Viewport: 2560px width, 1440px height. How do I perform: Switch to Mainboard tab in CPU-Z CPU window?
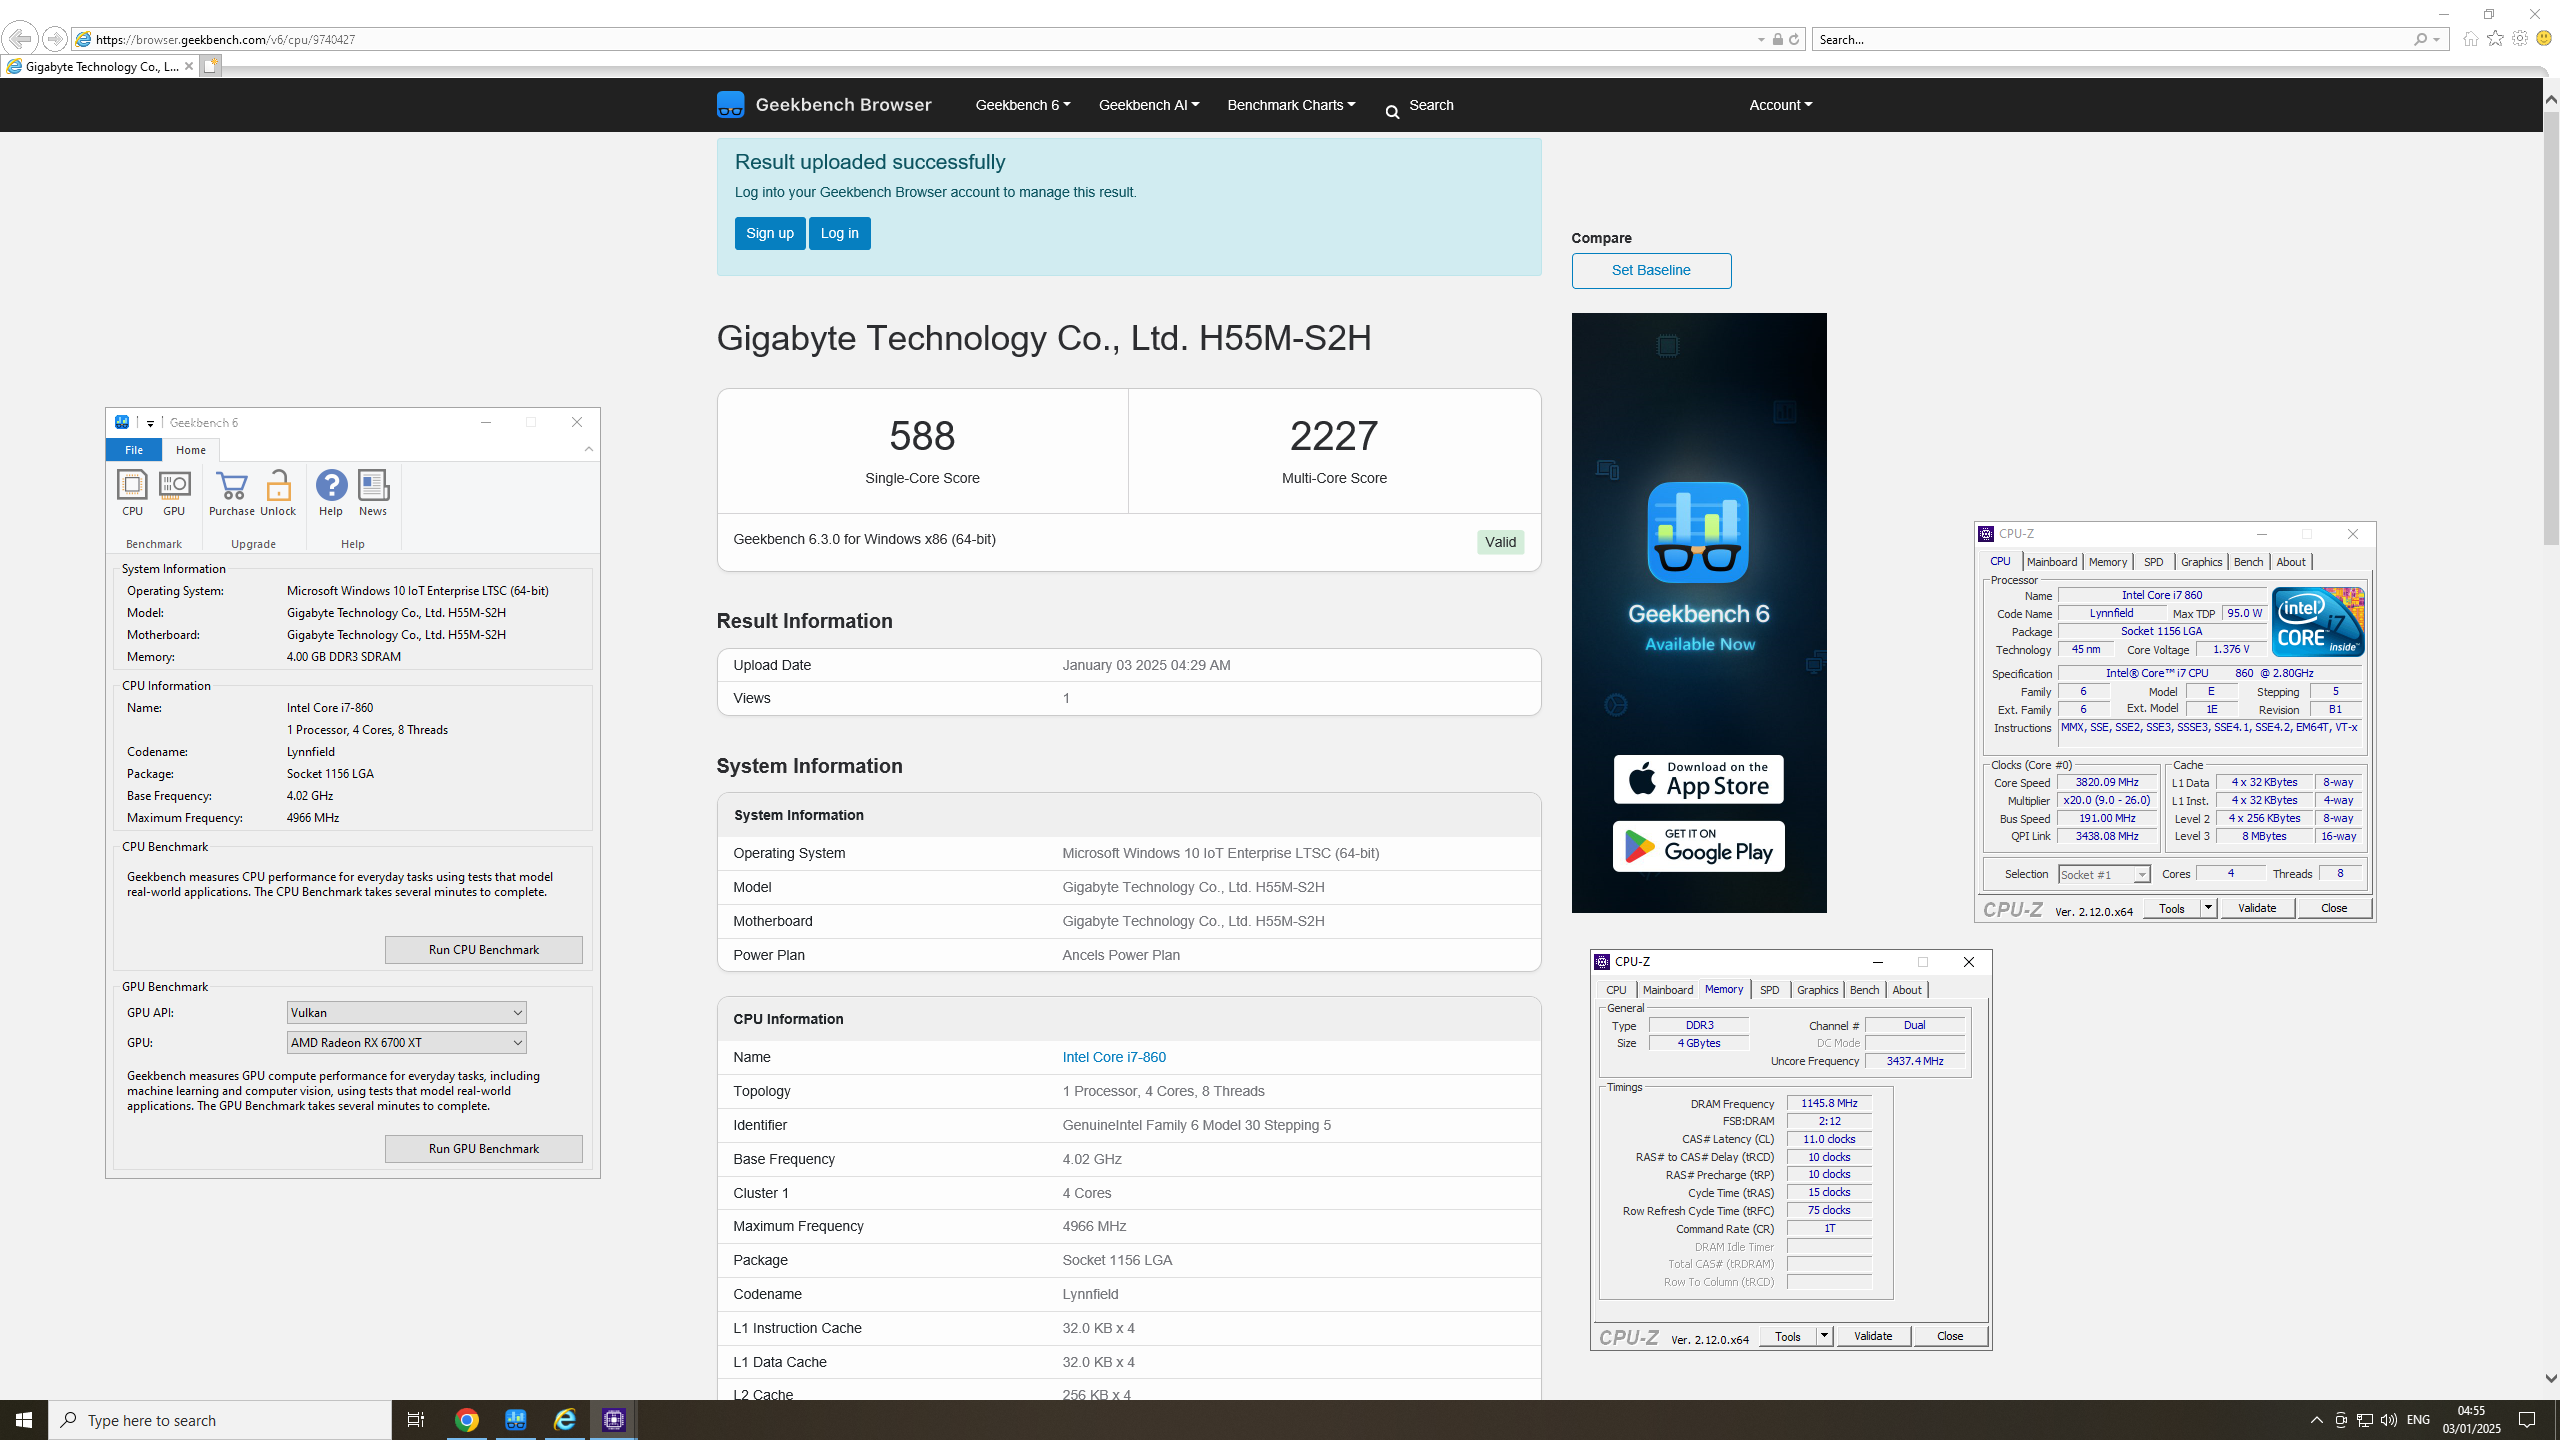pos(2052,562)
